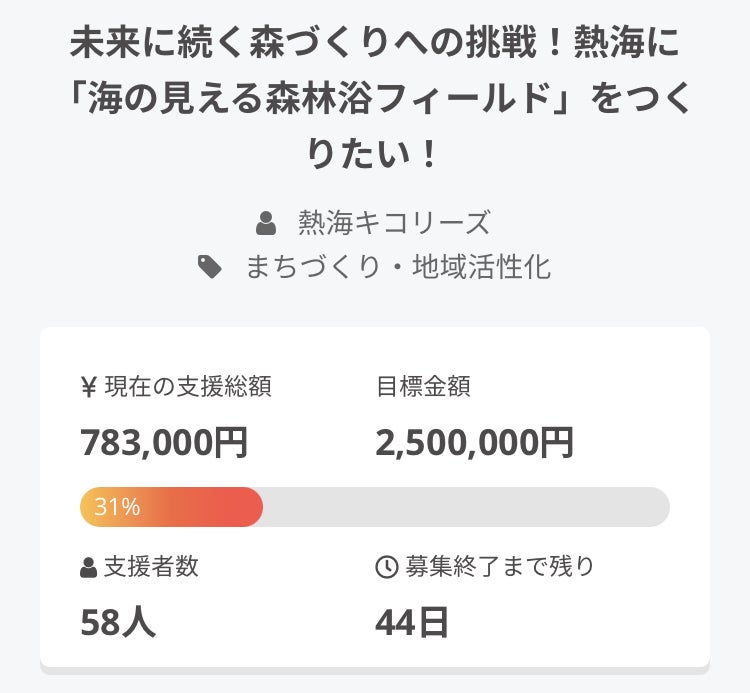The height and width of the screenshot is (693, 750).
Task: Click the 2,500,000円 goal amount
Action: point(474,441)
